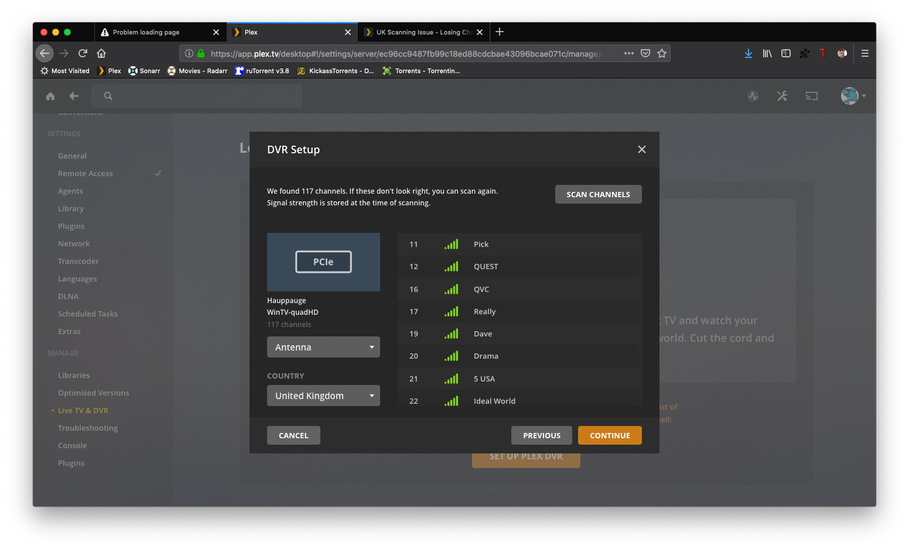The height and width of the screenshot is (550, 909).
Task: Open Plex activity status icon
Action: click(753, 96)
